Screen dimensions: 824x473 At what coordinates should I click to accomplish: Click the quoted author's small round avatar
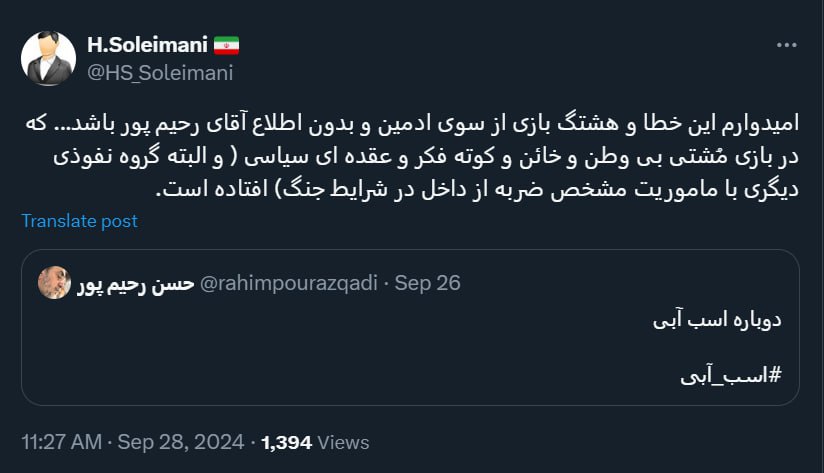[54, 283]
